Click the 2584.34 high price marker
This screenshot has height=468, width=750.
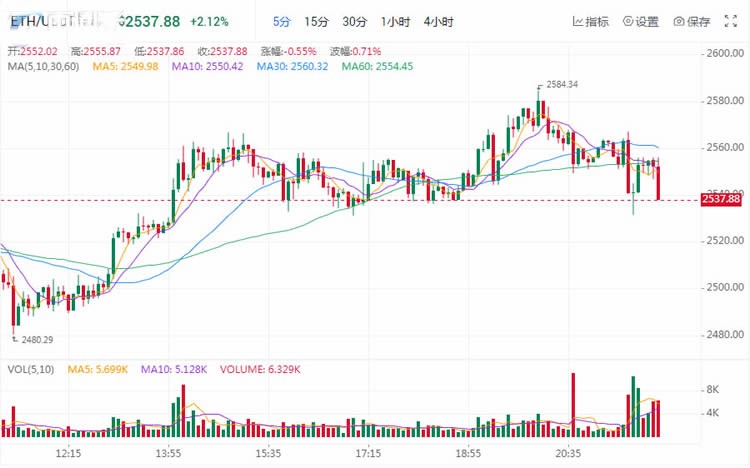point(562,85)
